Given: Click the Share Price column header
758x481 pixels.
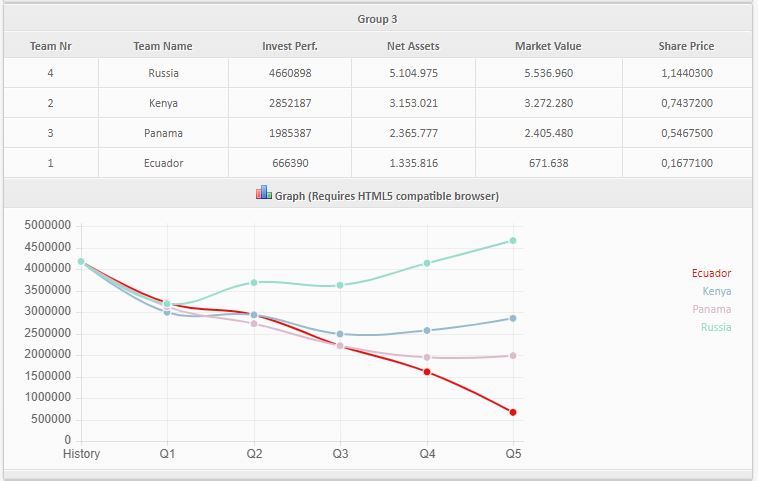Looking at the screenshot, I should (686, 46).
